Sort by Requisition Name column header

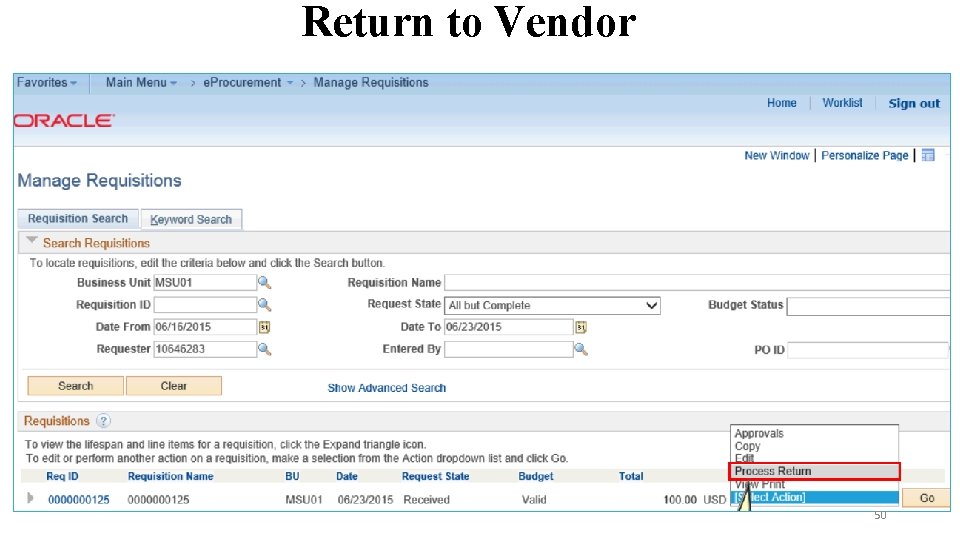pos(171,476)
